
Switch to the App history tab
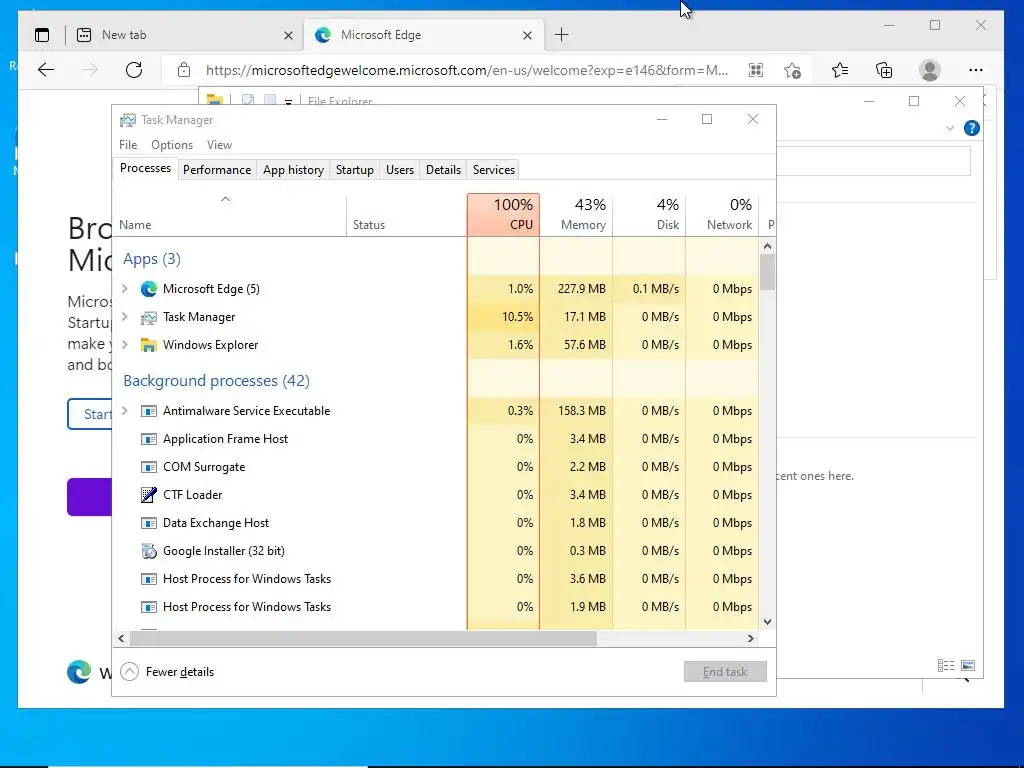point(293,170)
